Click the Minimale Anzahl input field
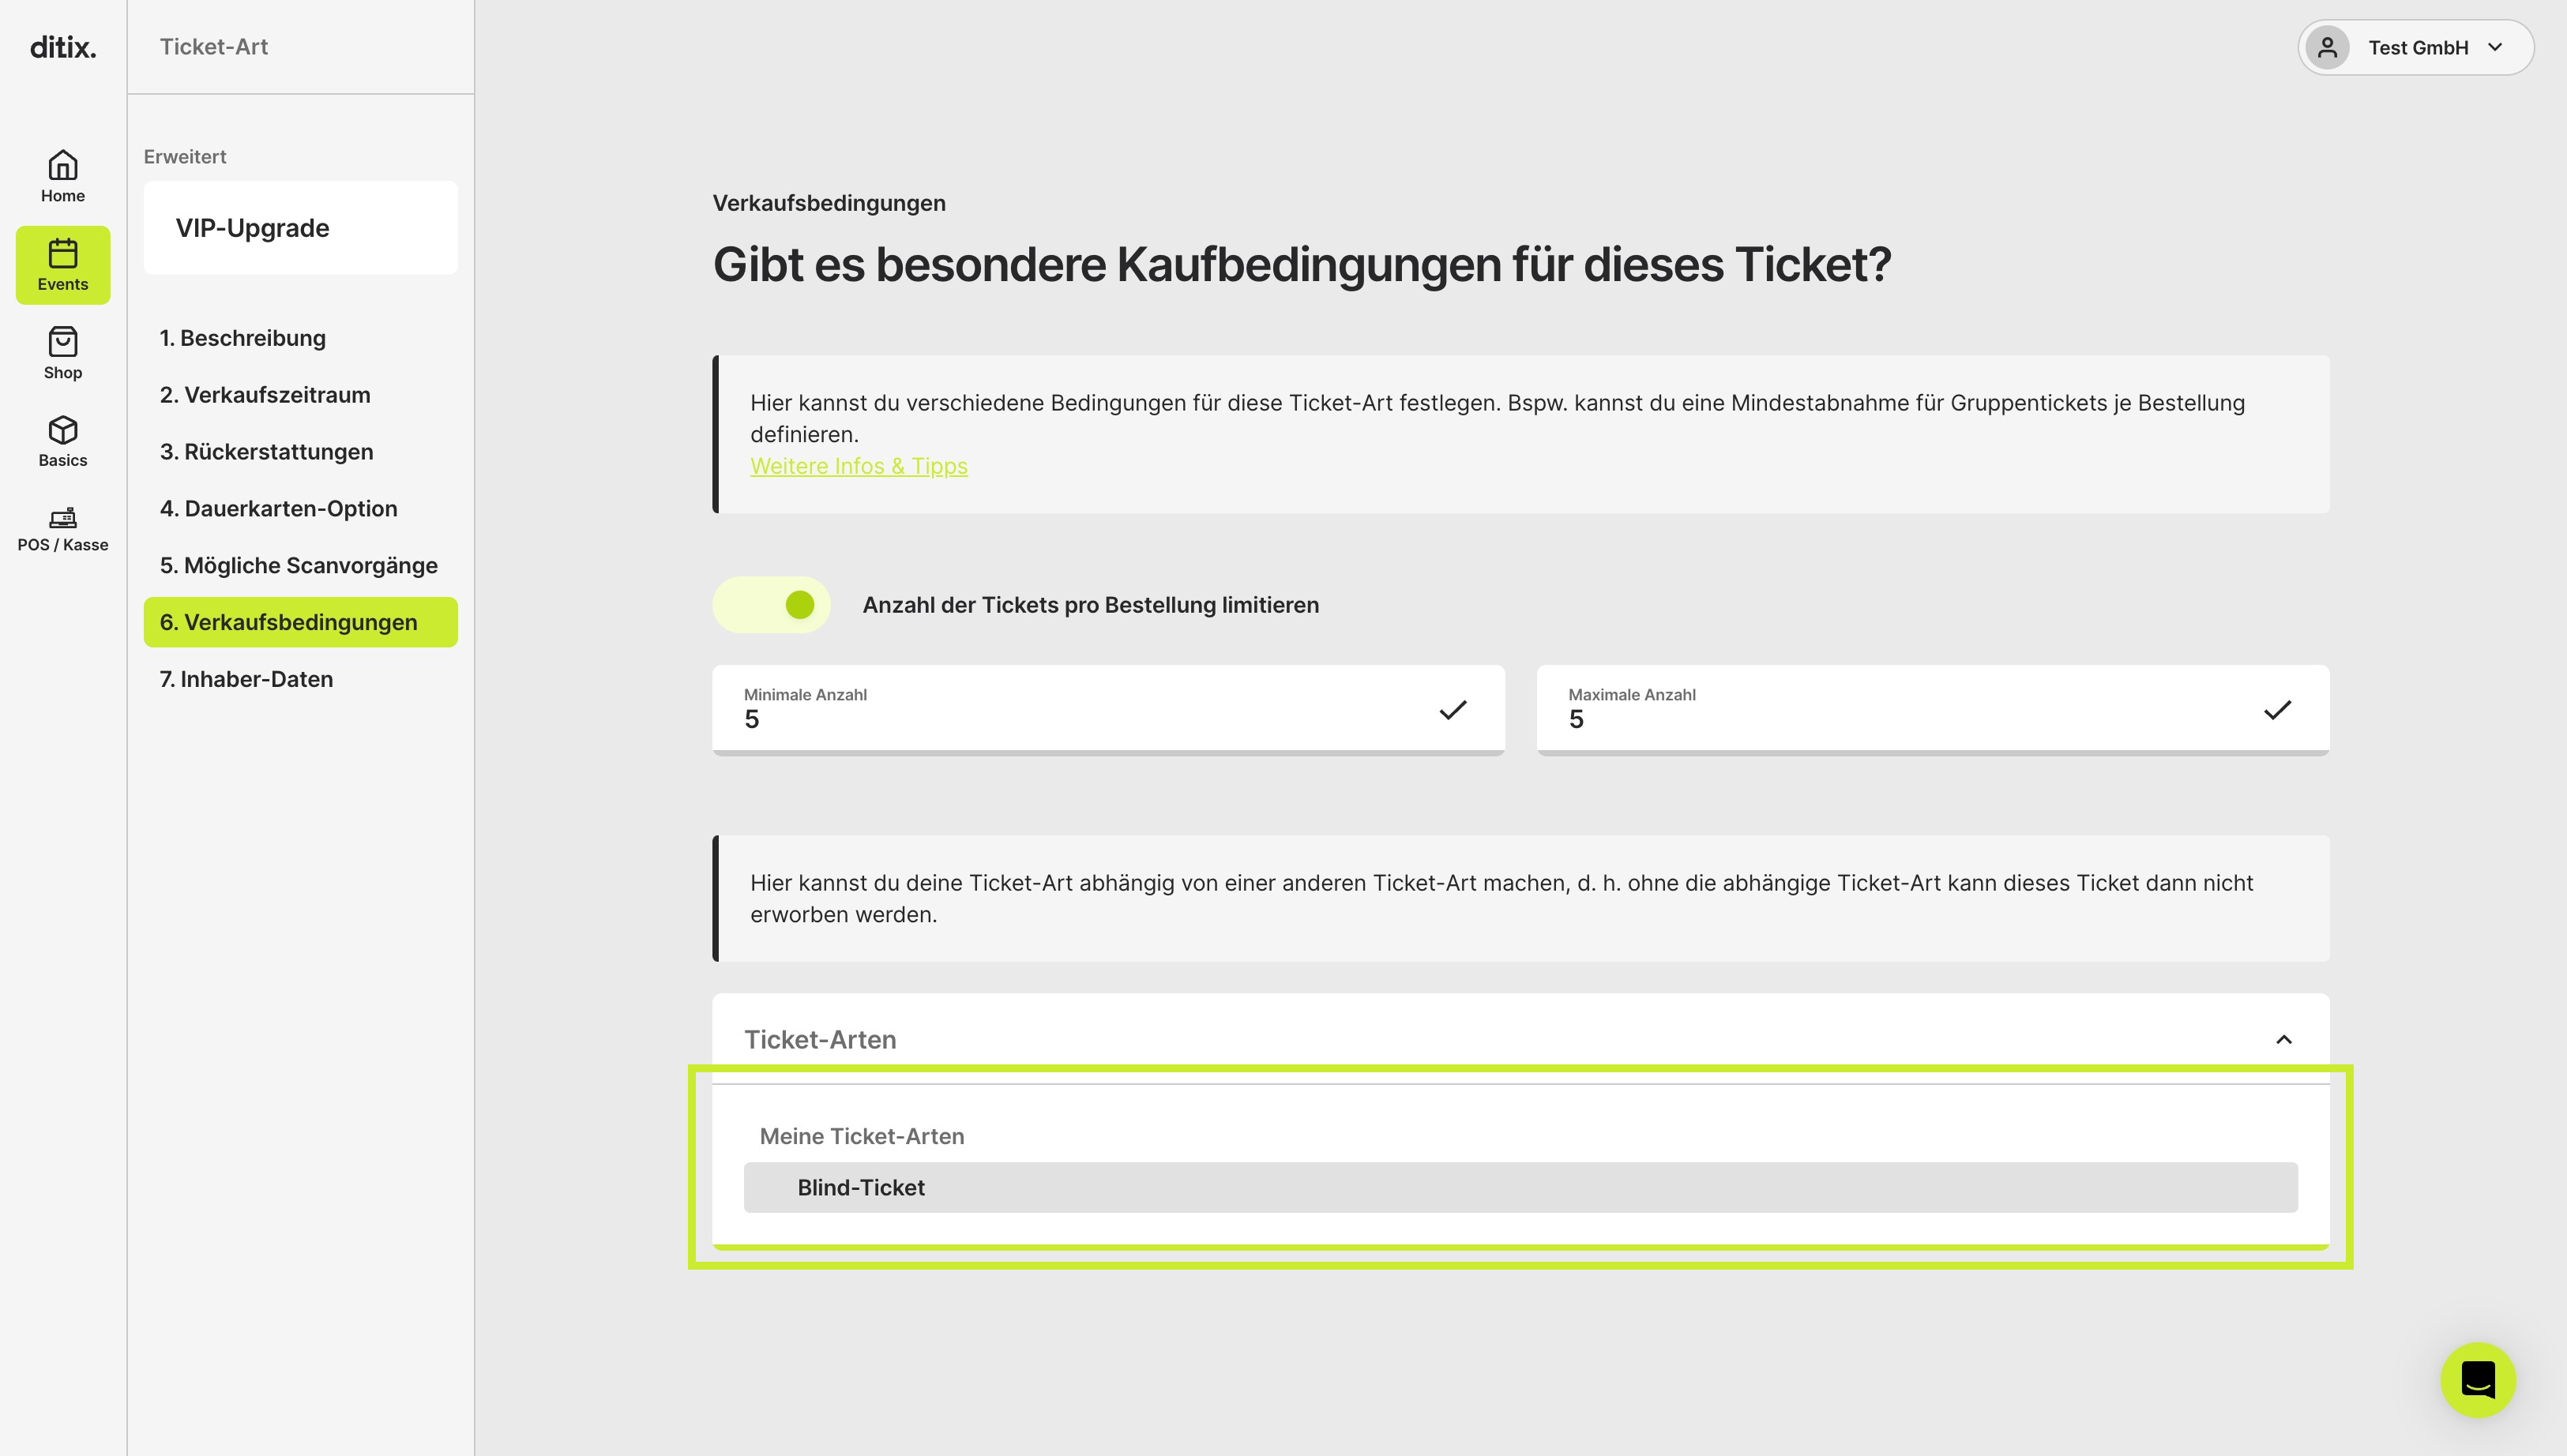This screenshot has height=1456, width=2567. coord(1108,709)
